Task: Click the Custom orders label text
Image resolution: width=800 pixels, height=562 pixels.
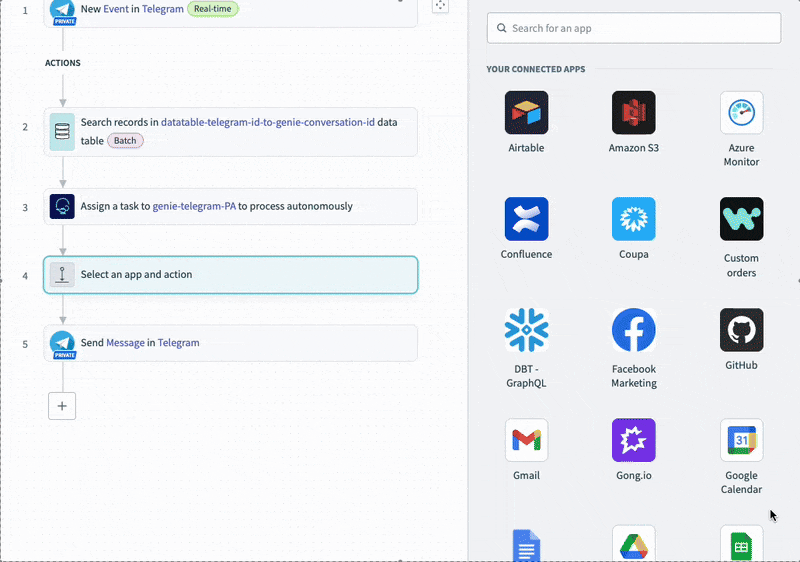Action: [741, 265]
